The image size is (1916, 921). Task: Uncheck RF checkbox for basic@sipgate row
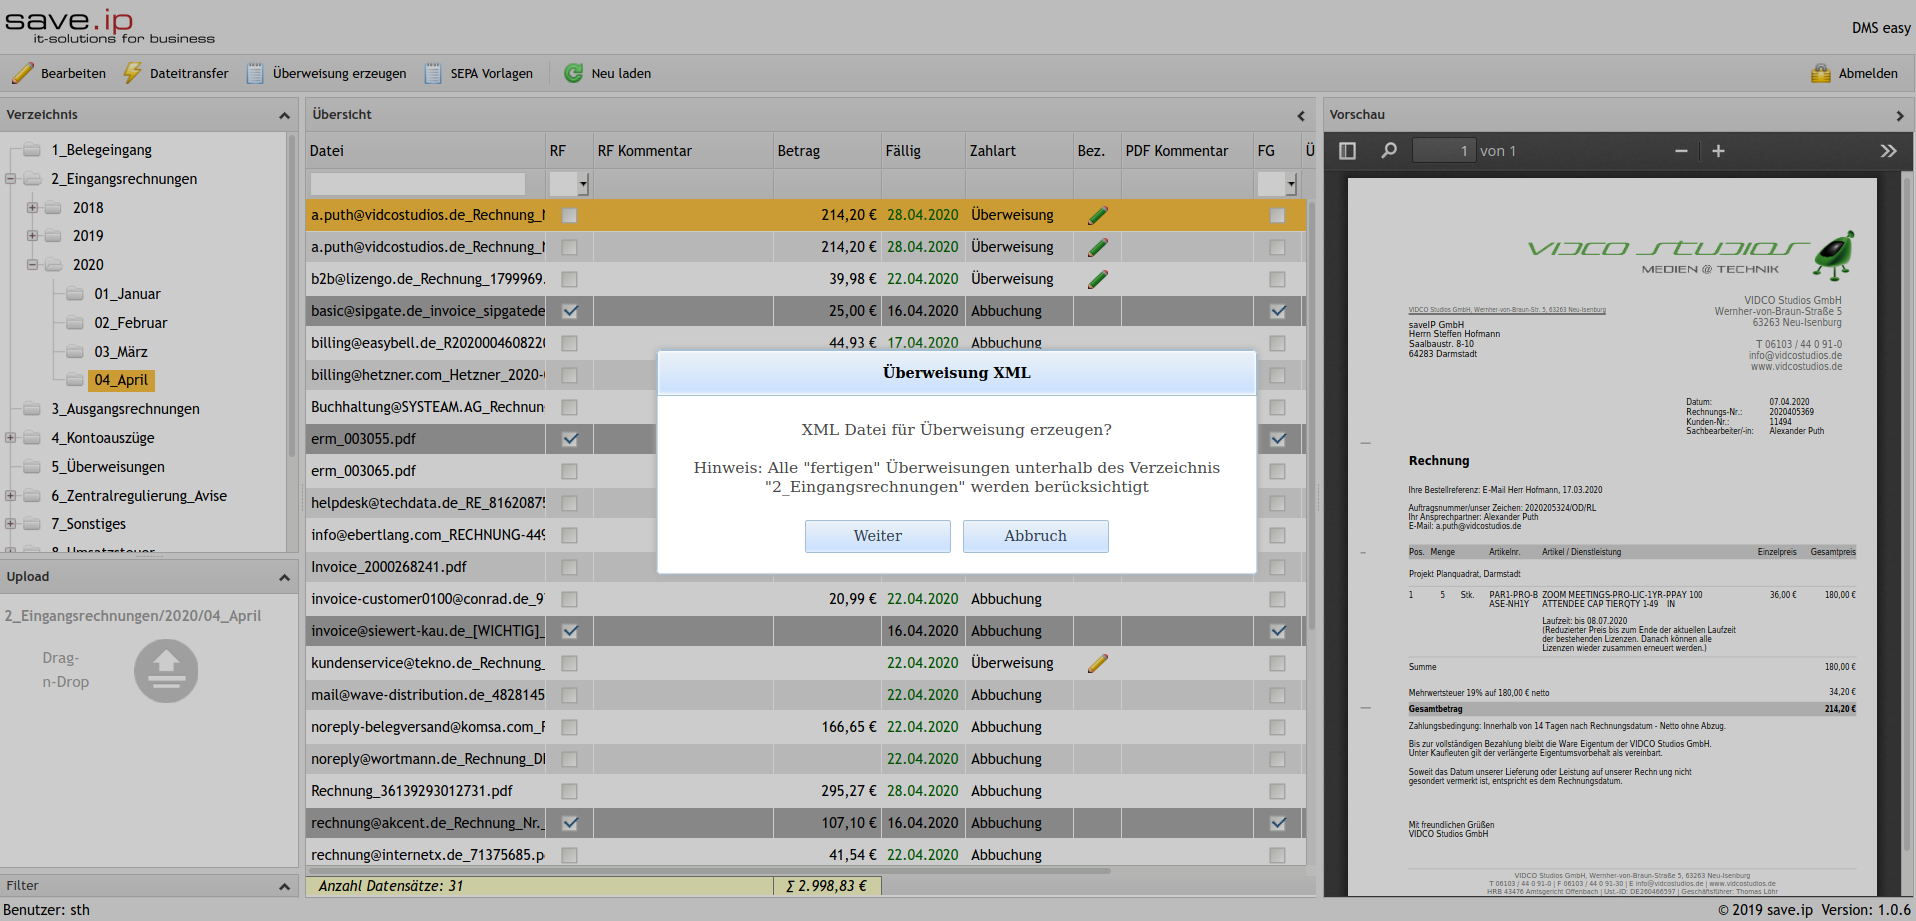[x=569, y=311]
